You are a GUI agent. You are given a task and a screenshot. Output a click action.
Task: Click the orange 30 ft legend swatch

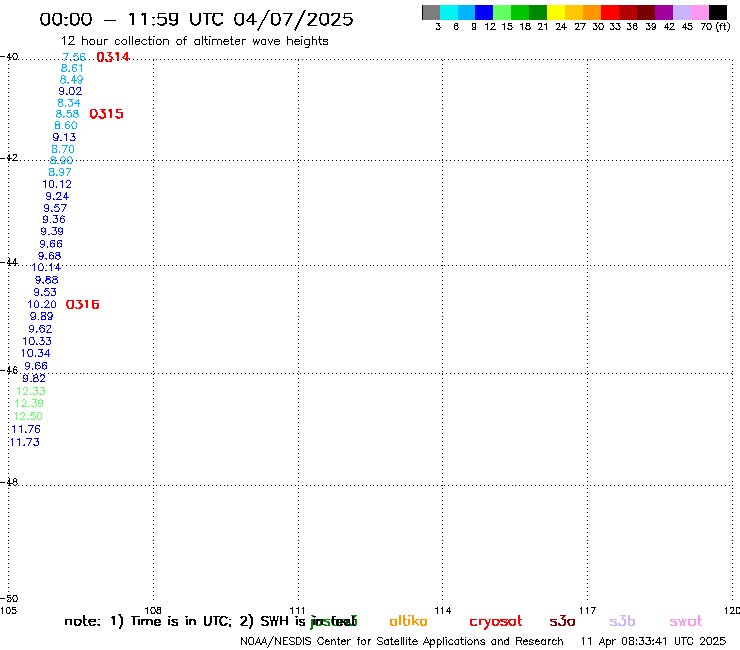pyautogui.click(x=592, y=12)
